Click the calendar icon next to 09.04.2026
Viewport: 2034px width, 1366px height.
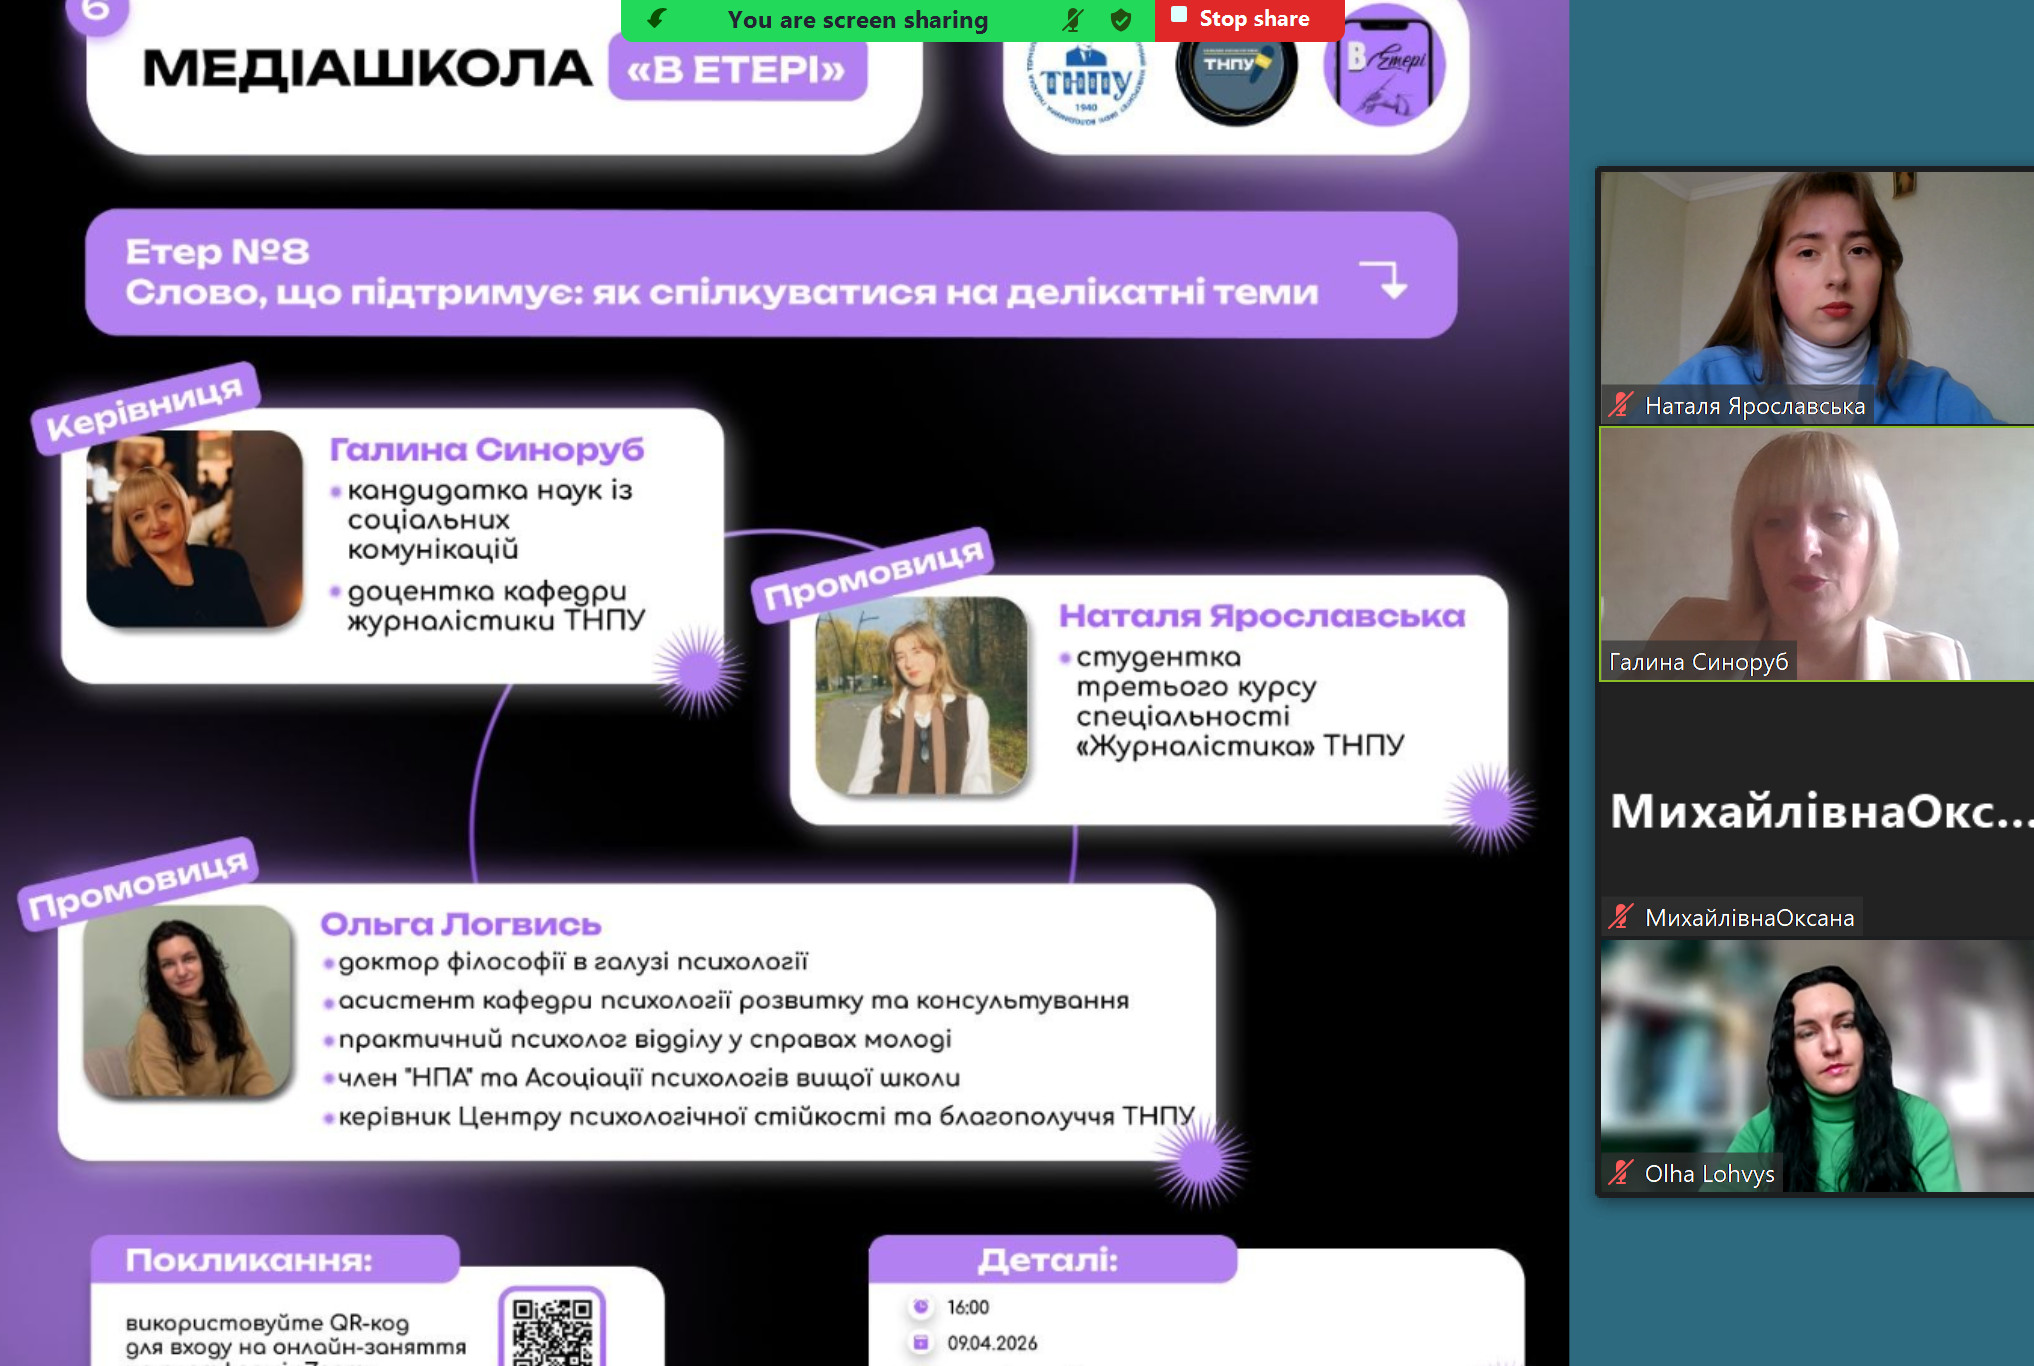click(921, 1344)
